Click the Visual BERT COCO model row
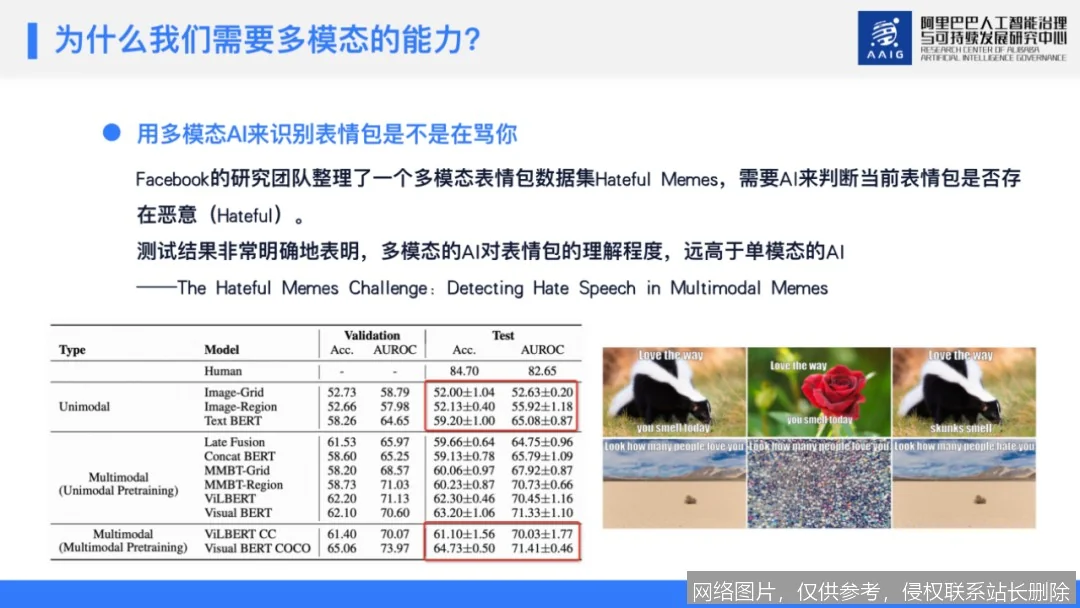1080x608 pixels. [315, 548]
